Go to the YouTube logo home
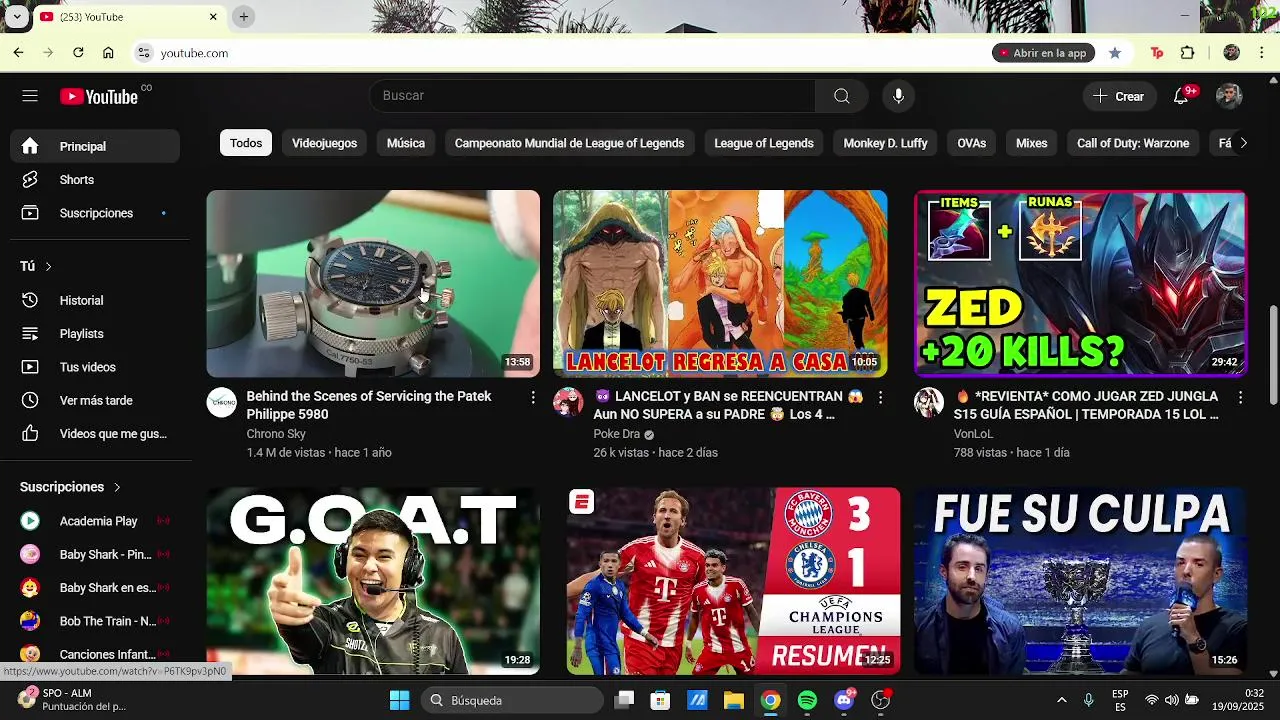This screenshot has height=720, width=1280. coord(99,96)
